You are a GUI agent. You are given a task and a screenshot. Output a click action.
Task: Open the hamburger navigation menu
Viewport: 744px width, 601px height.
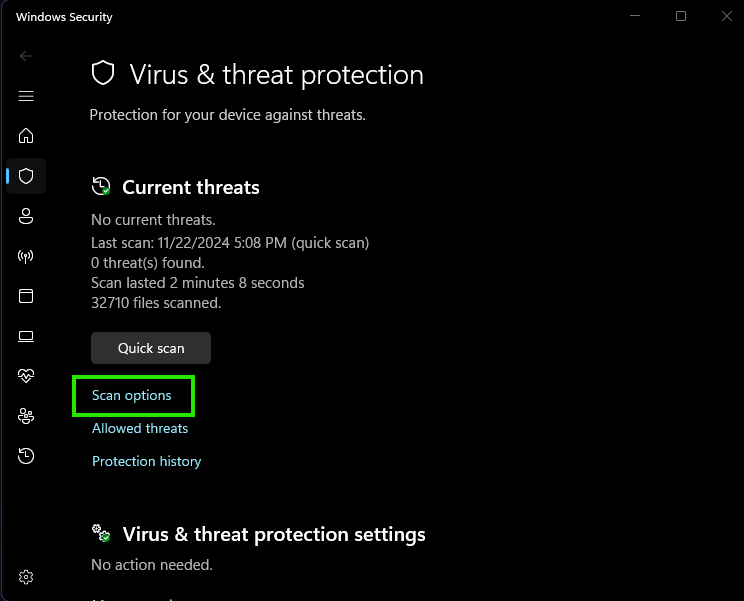pyautogui.click(x=26, y=96)
